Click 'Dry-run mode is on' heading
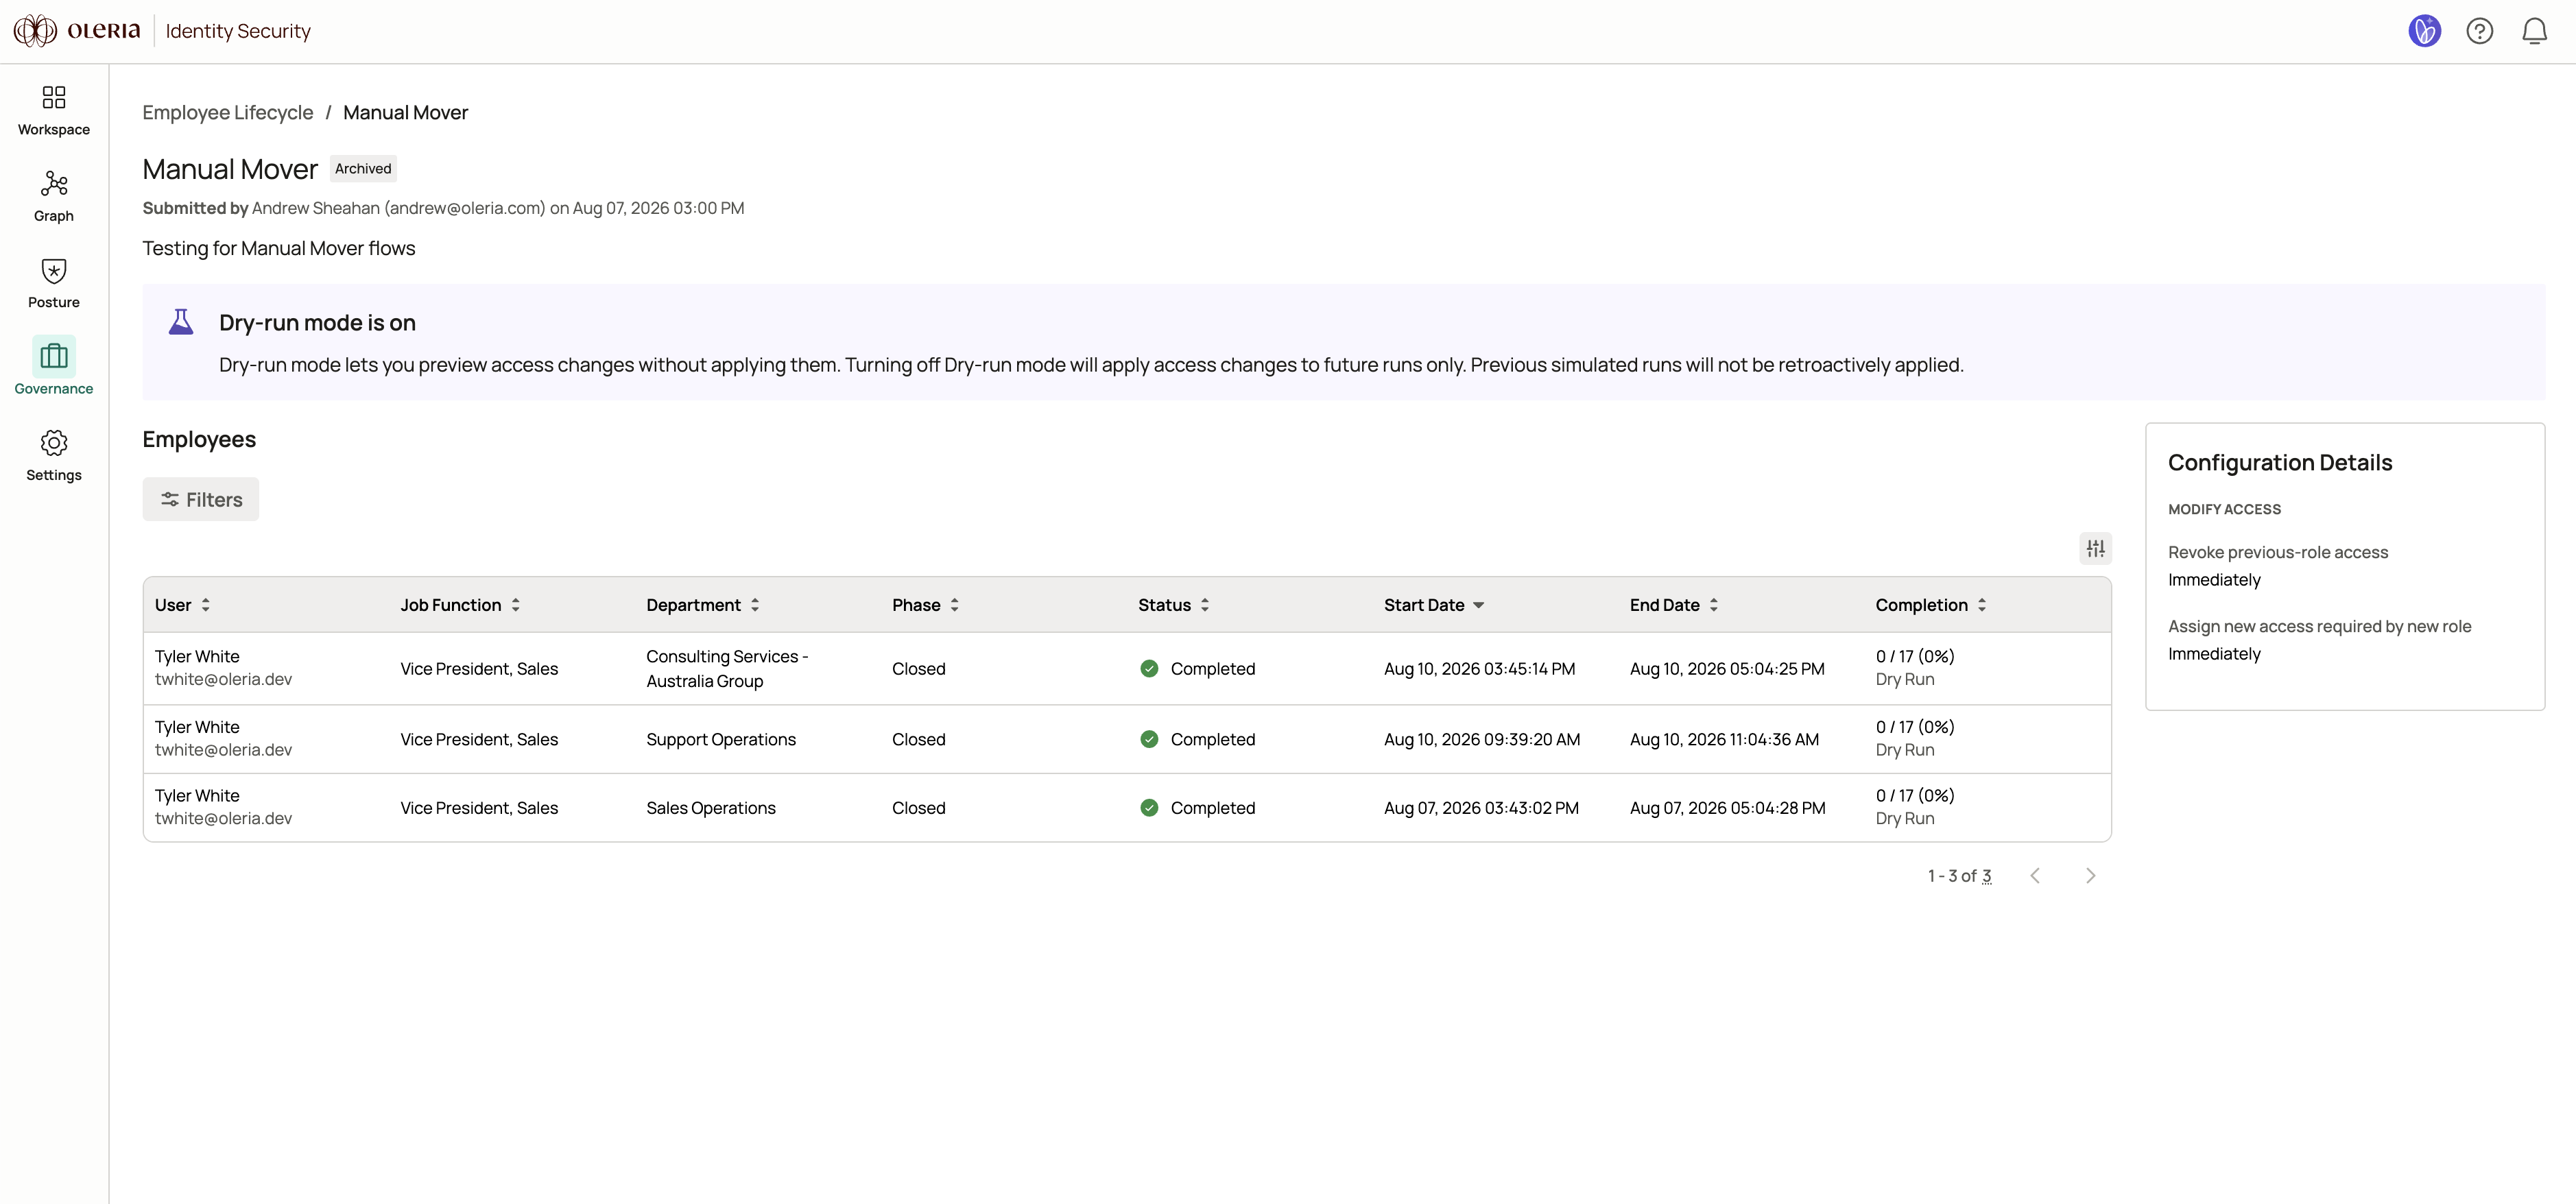 [317, 322]
